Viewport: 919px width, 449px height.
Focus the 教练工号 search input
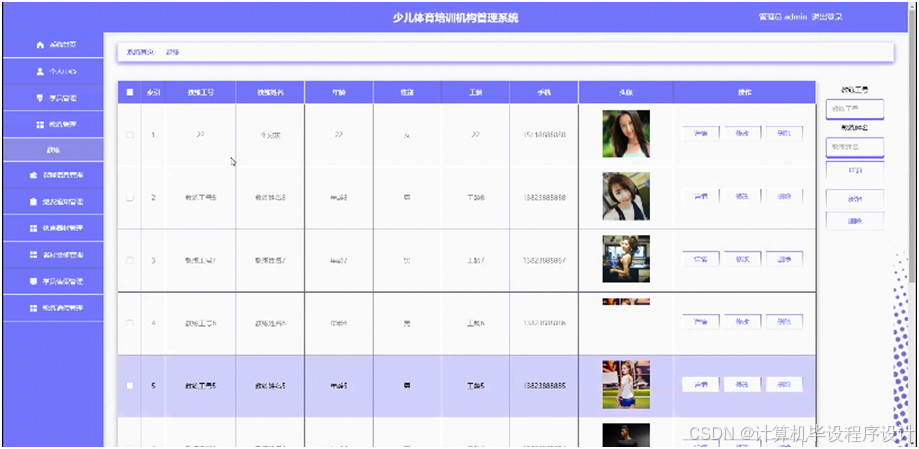point(855,109)
